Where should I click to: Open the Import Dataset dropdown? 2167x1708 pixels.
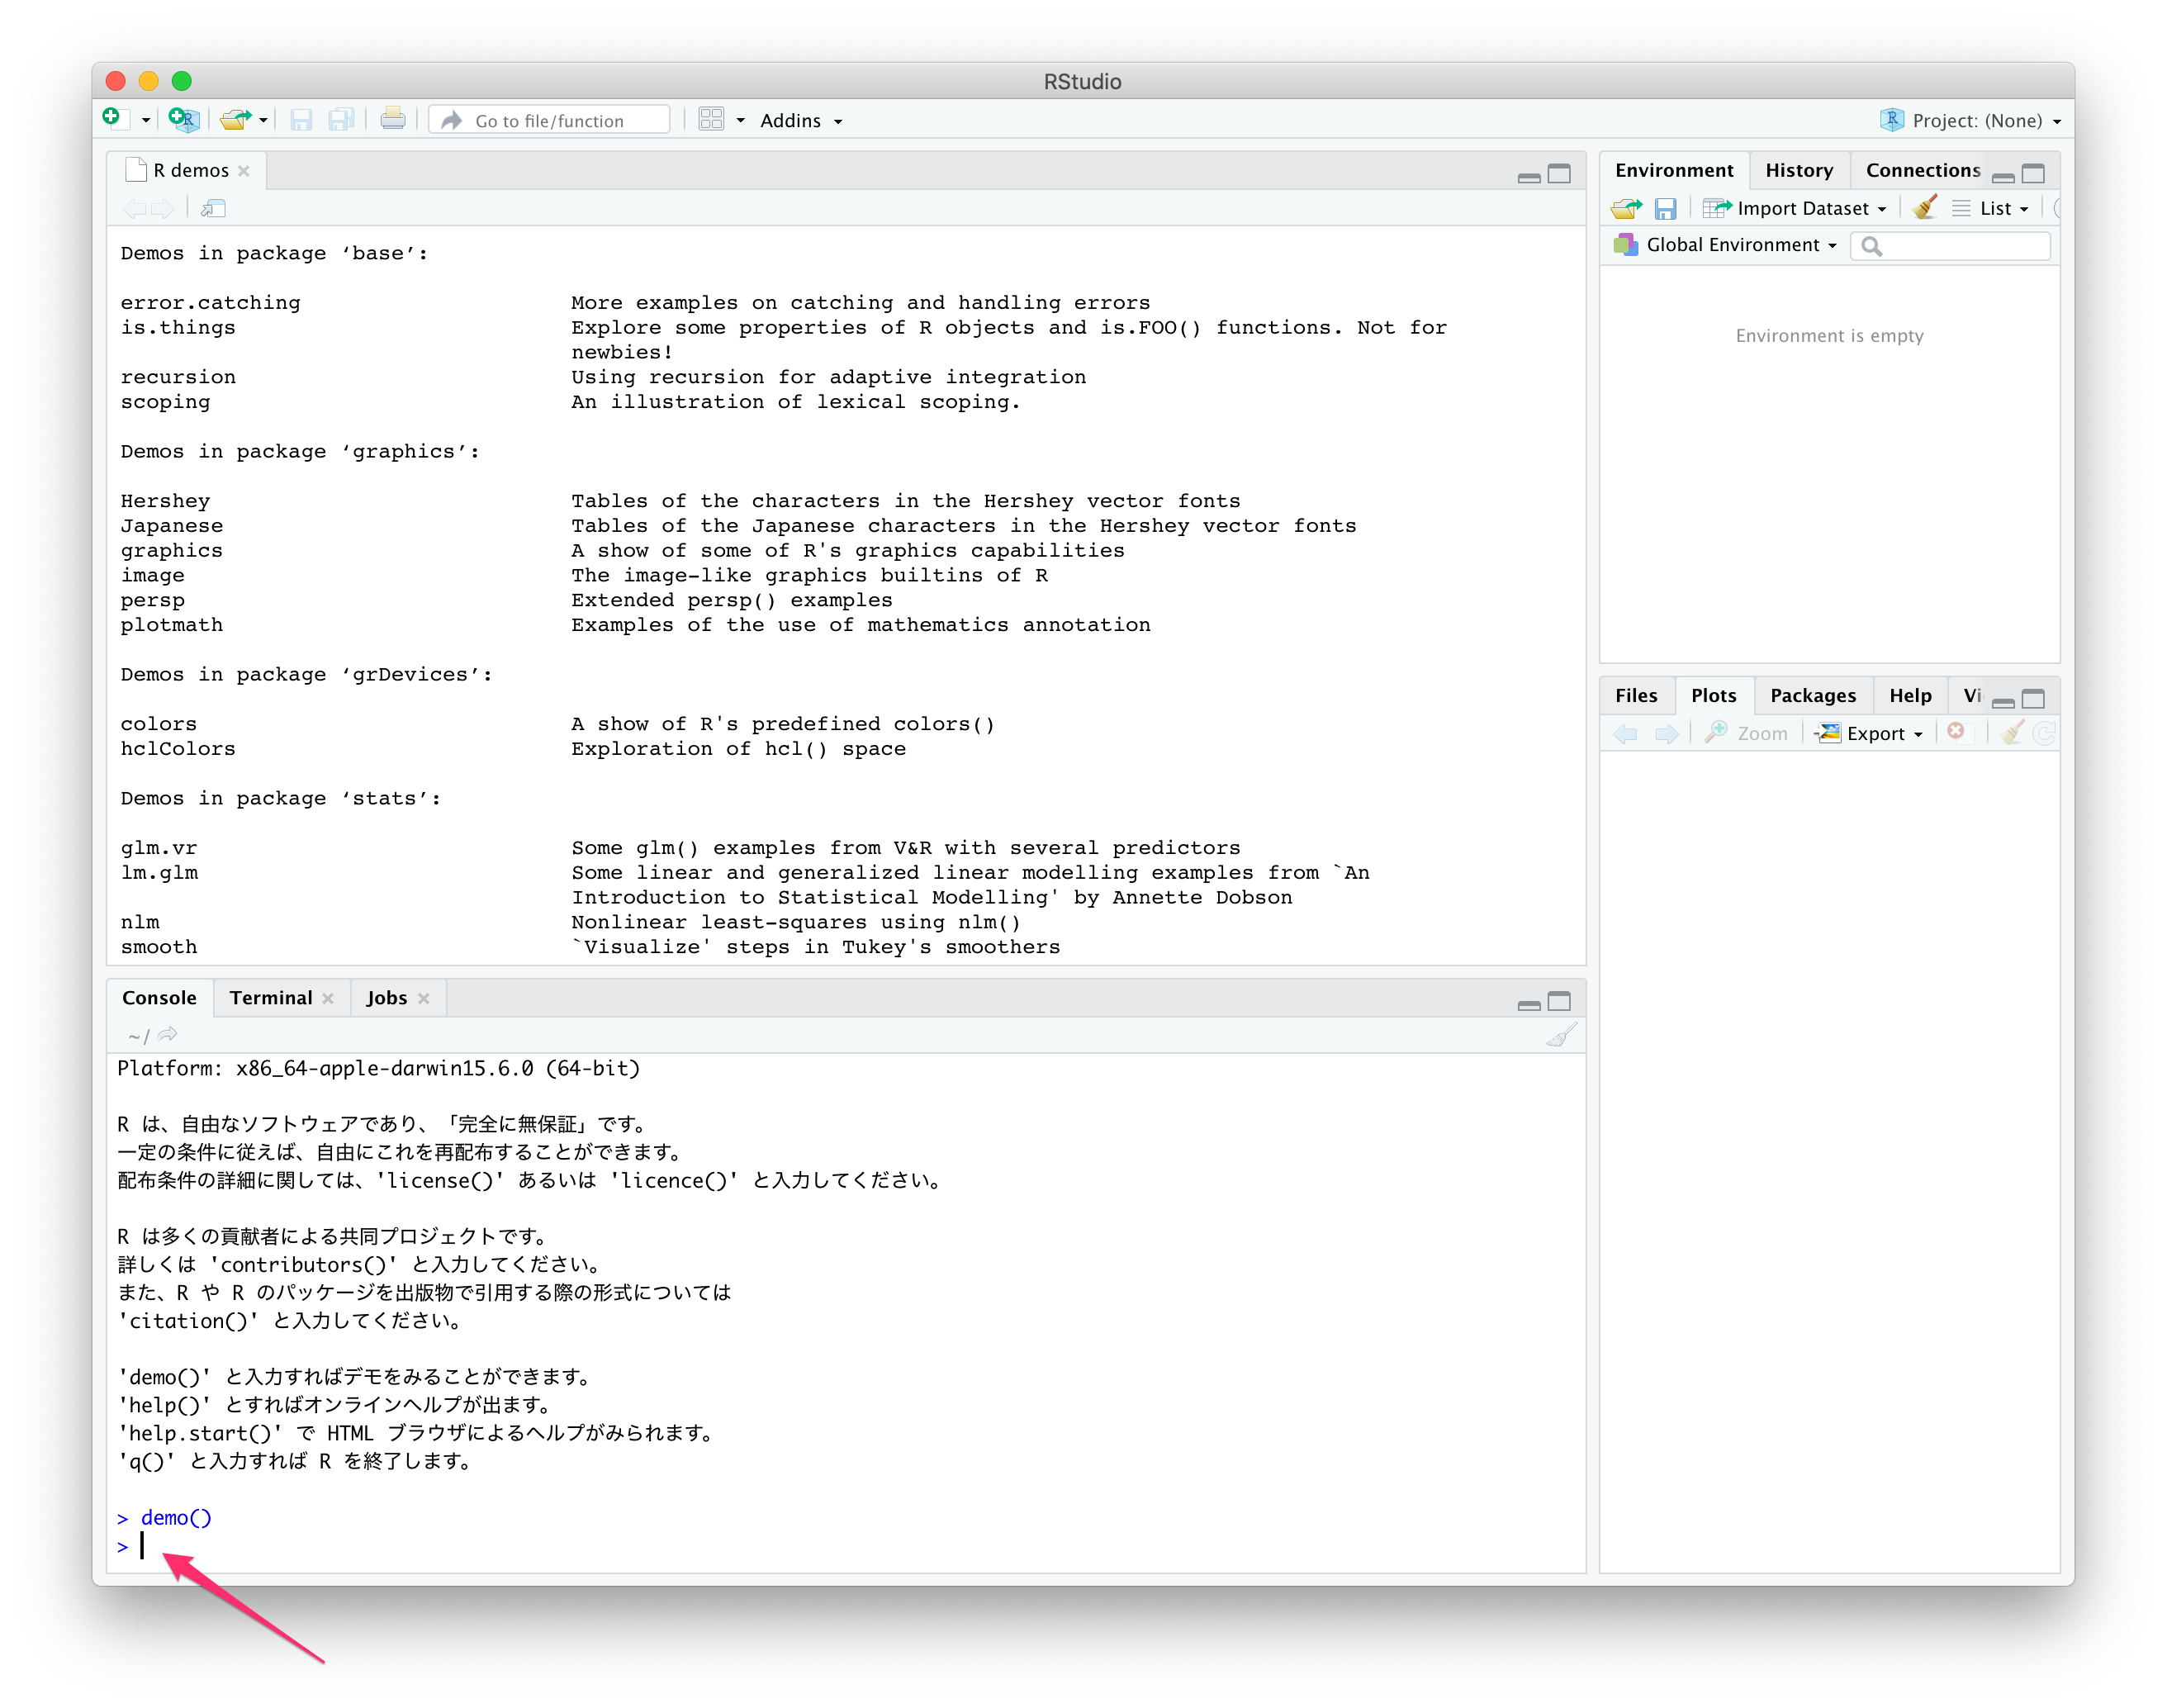click(1795, 208)
